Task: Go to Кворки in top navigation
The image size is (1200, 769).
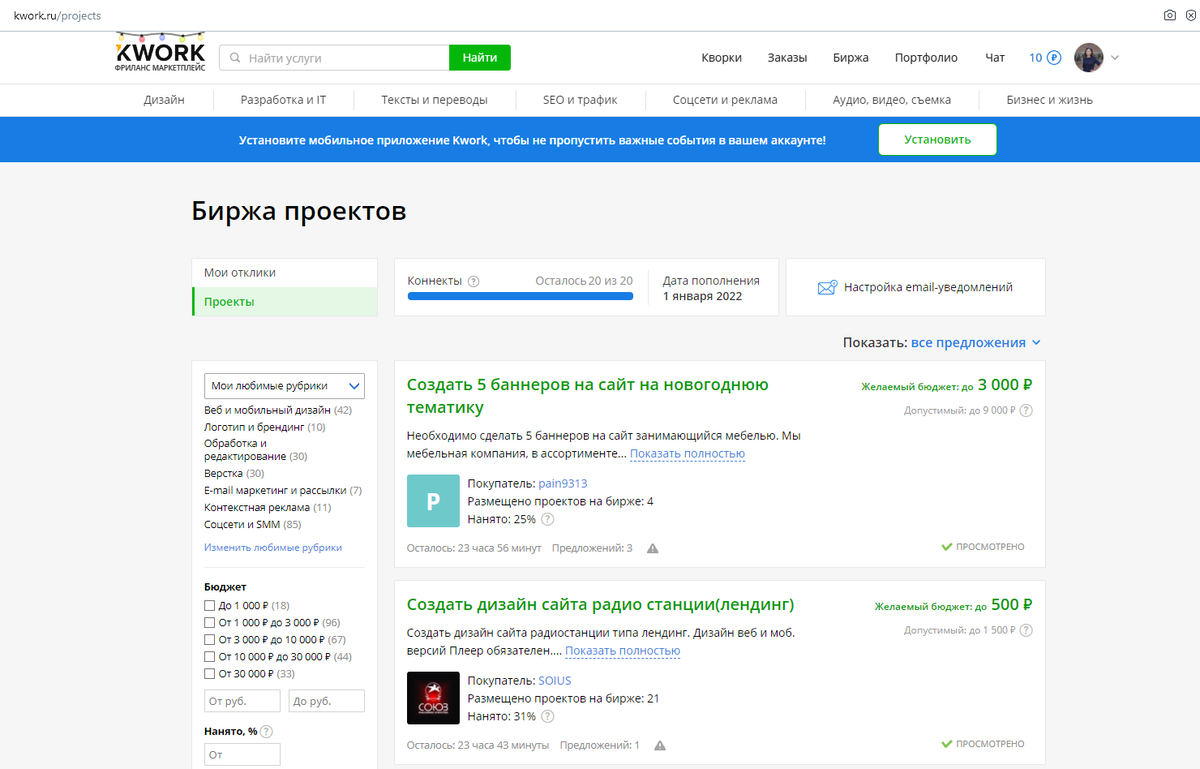Action: 722,58
